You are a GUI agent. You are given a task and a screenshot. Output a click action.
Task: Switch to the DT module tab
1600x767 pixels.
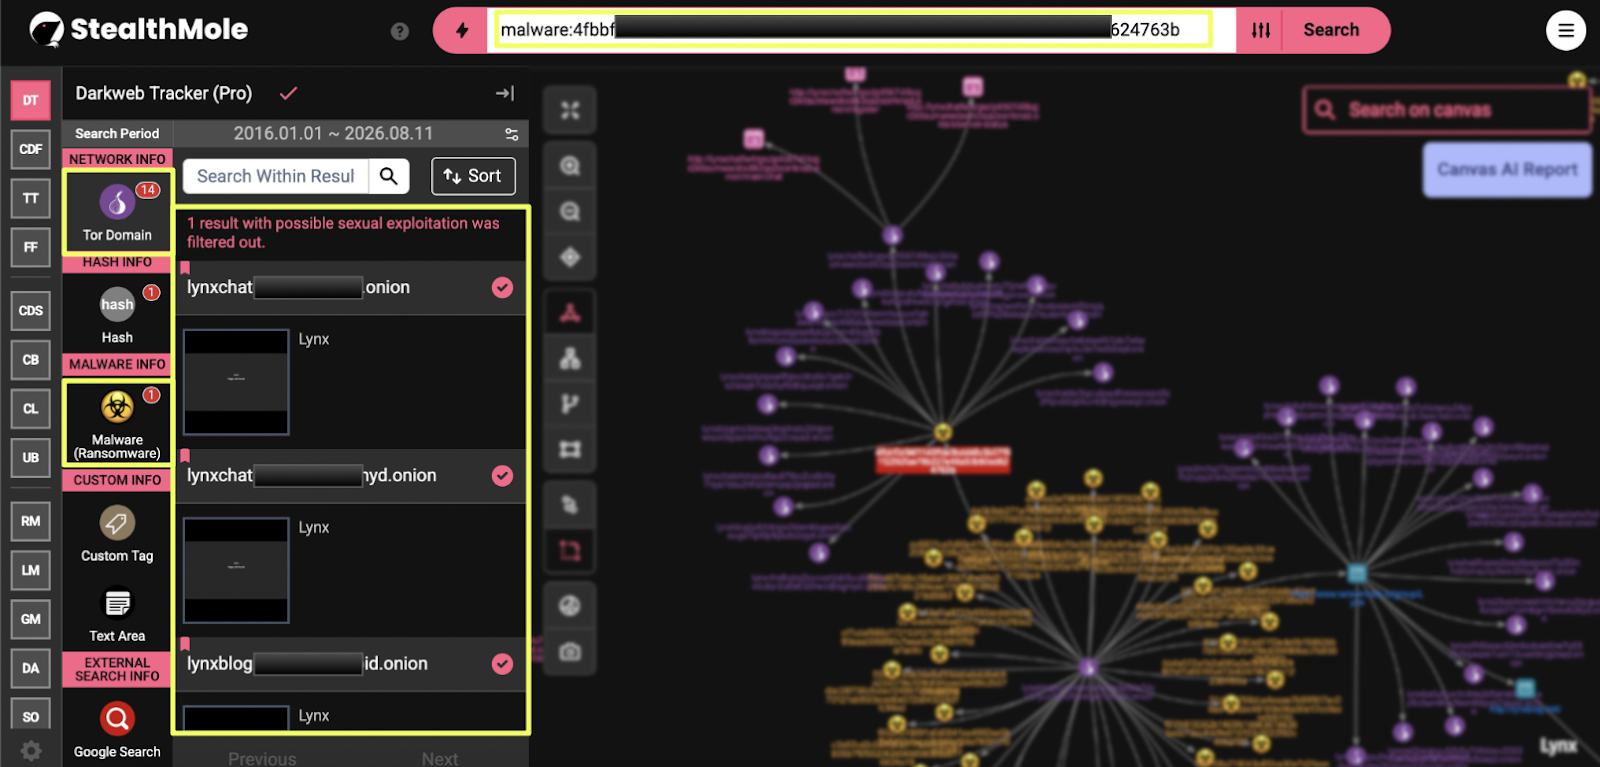pos(31,100)
